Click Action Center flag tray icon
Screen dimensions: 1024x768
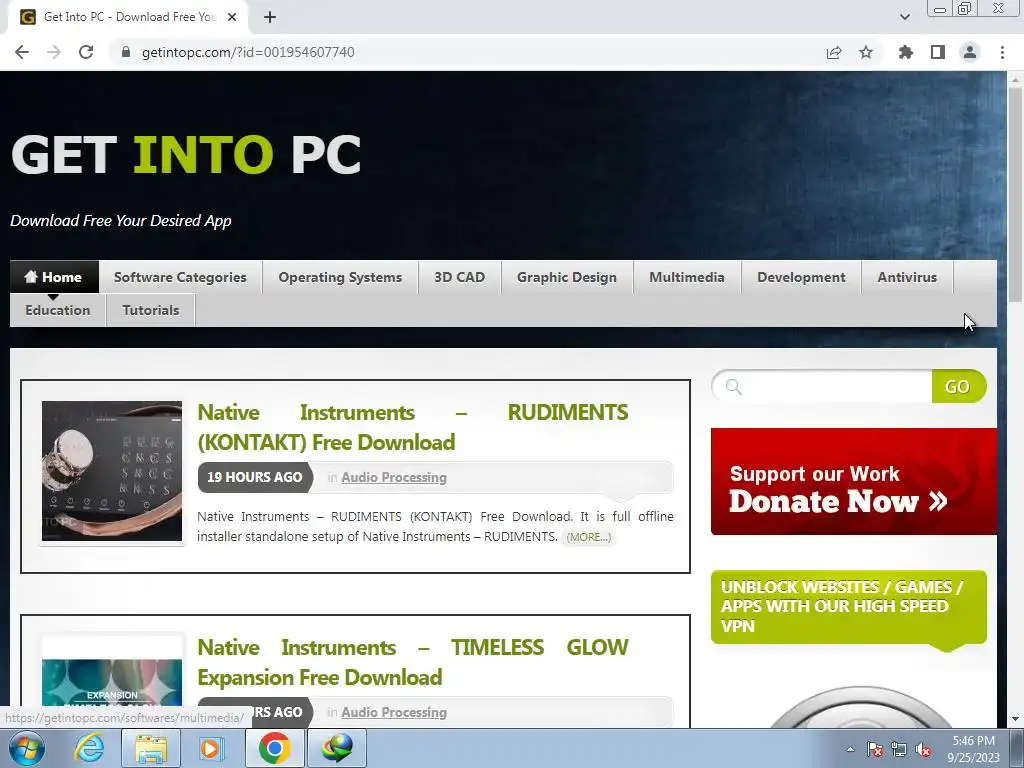coord(875,749)
